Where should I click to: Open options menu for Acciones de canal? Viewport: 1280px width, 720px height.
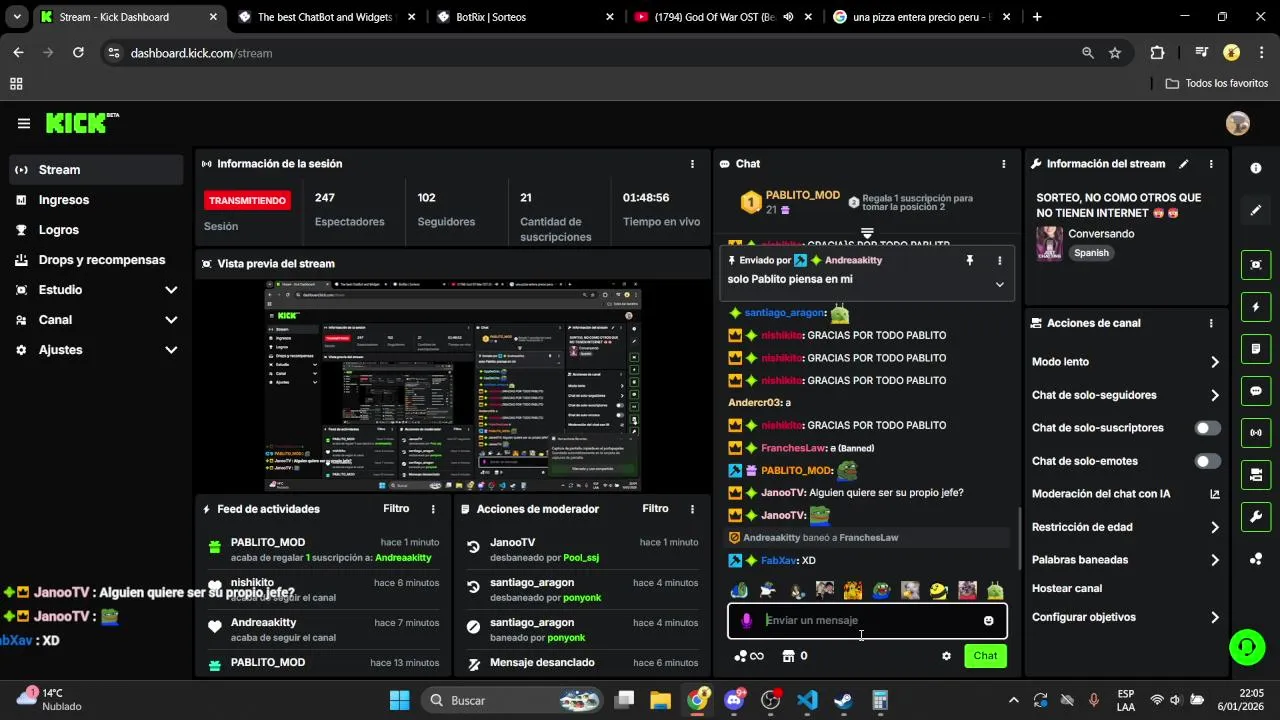click(1211, 323)
